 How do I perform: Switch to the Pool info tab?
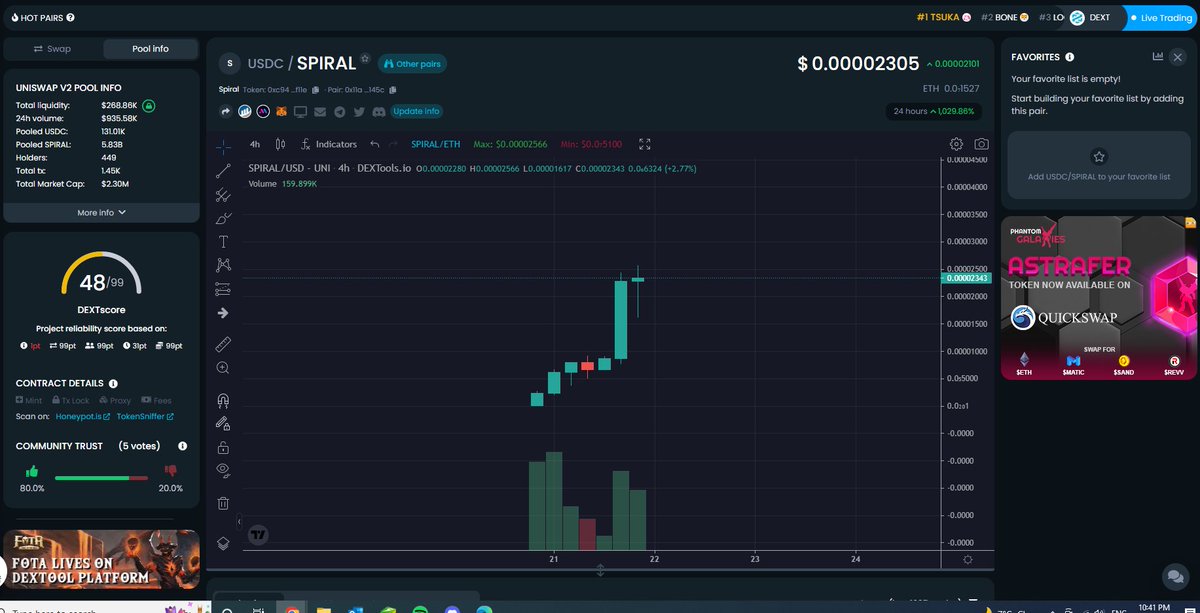[x=150, y=48]
